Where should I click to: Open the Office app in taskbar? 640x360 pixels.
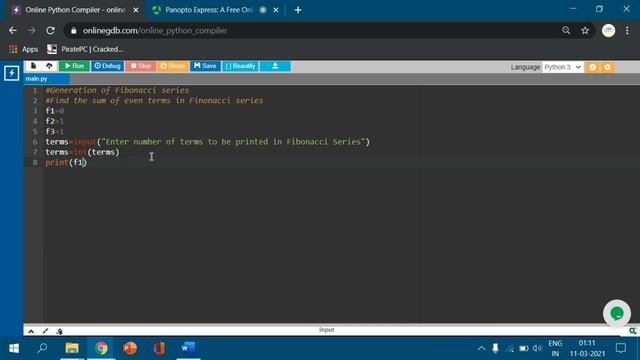point(159,348)
